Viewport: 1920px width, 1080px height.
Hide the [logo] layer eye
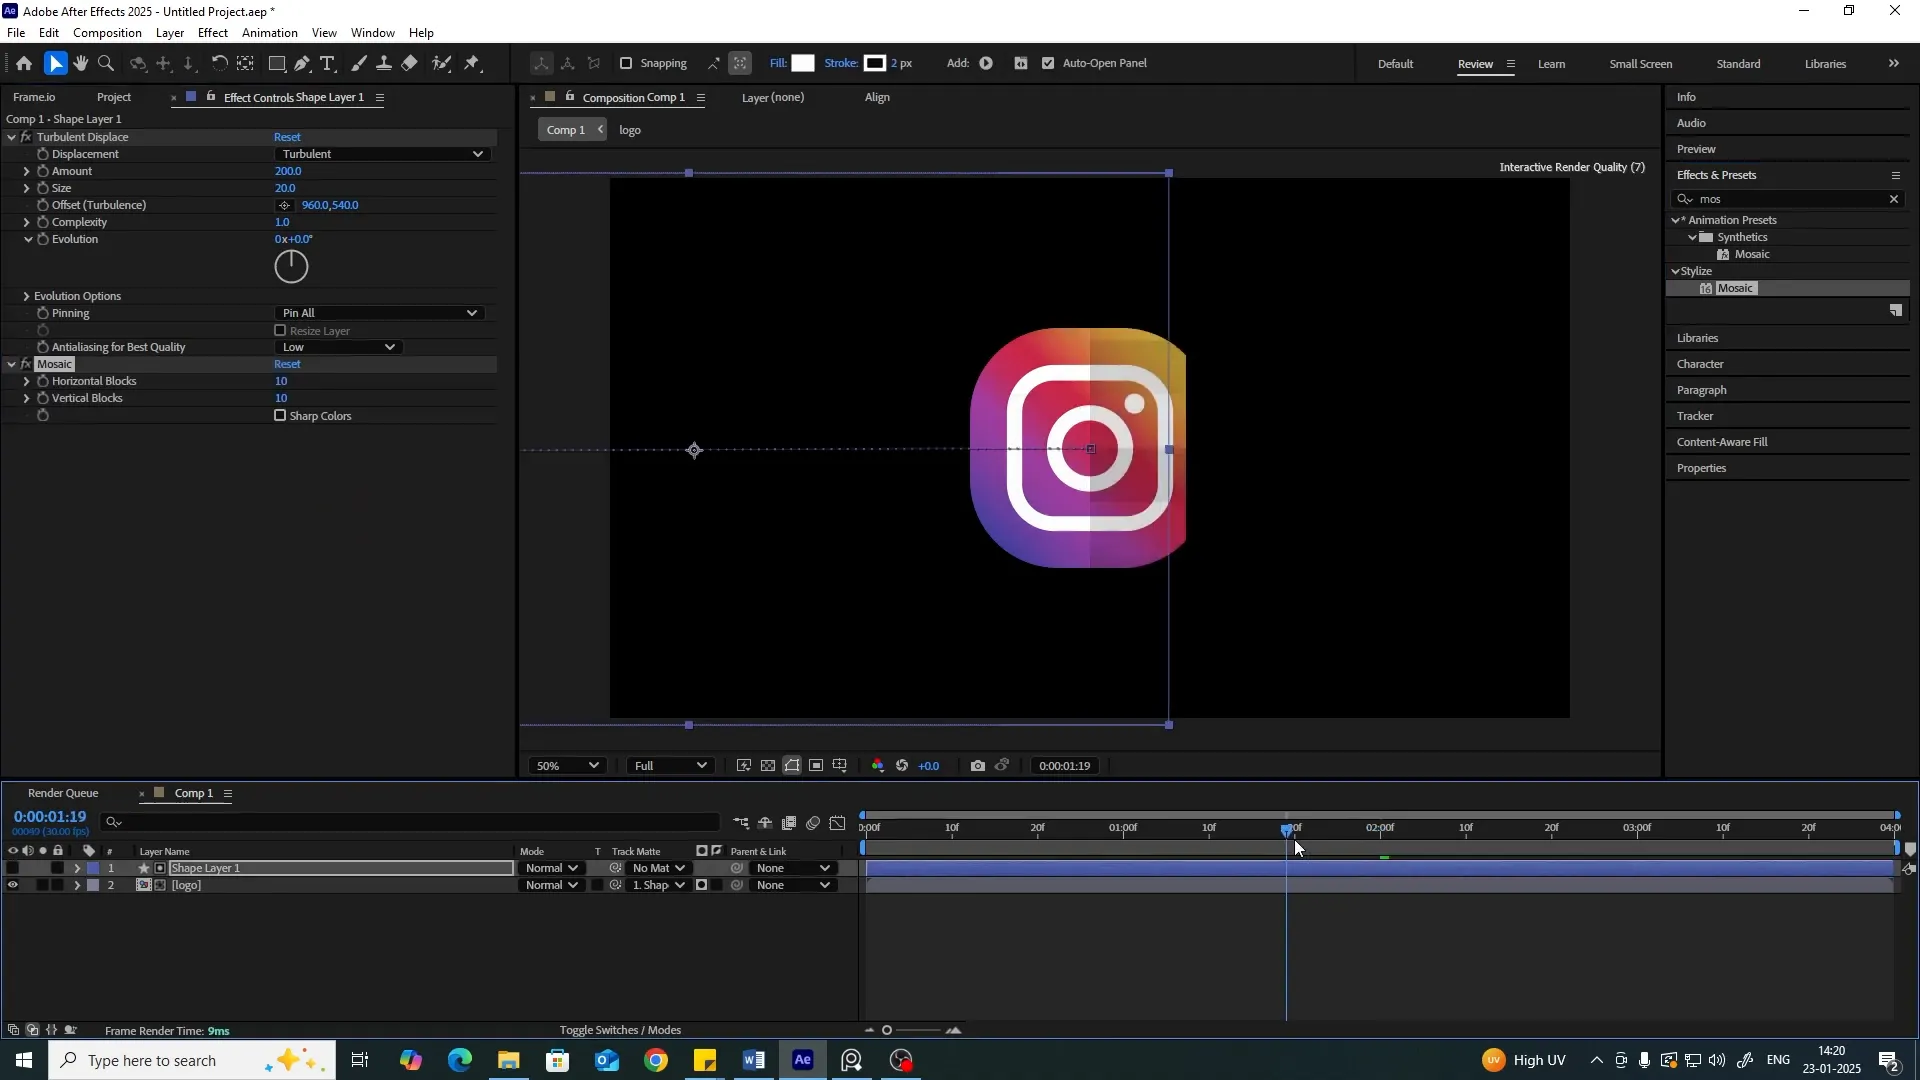[12, 885]
